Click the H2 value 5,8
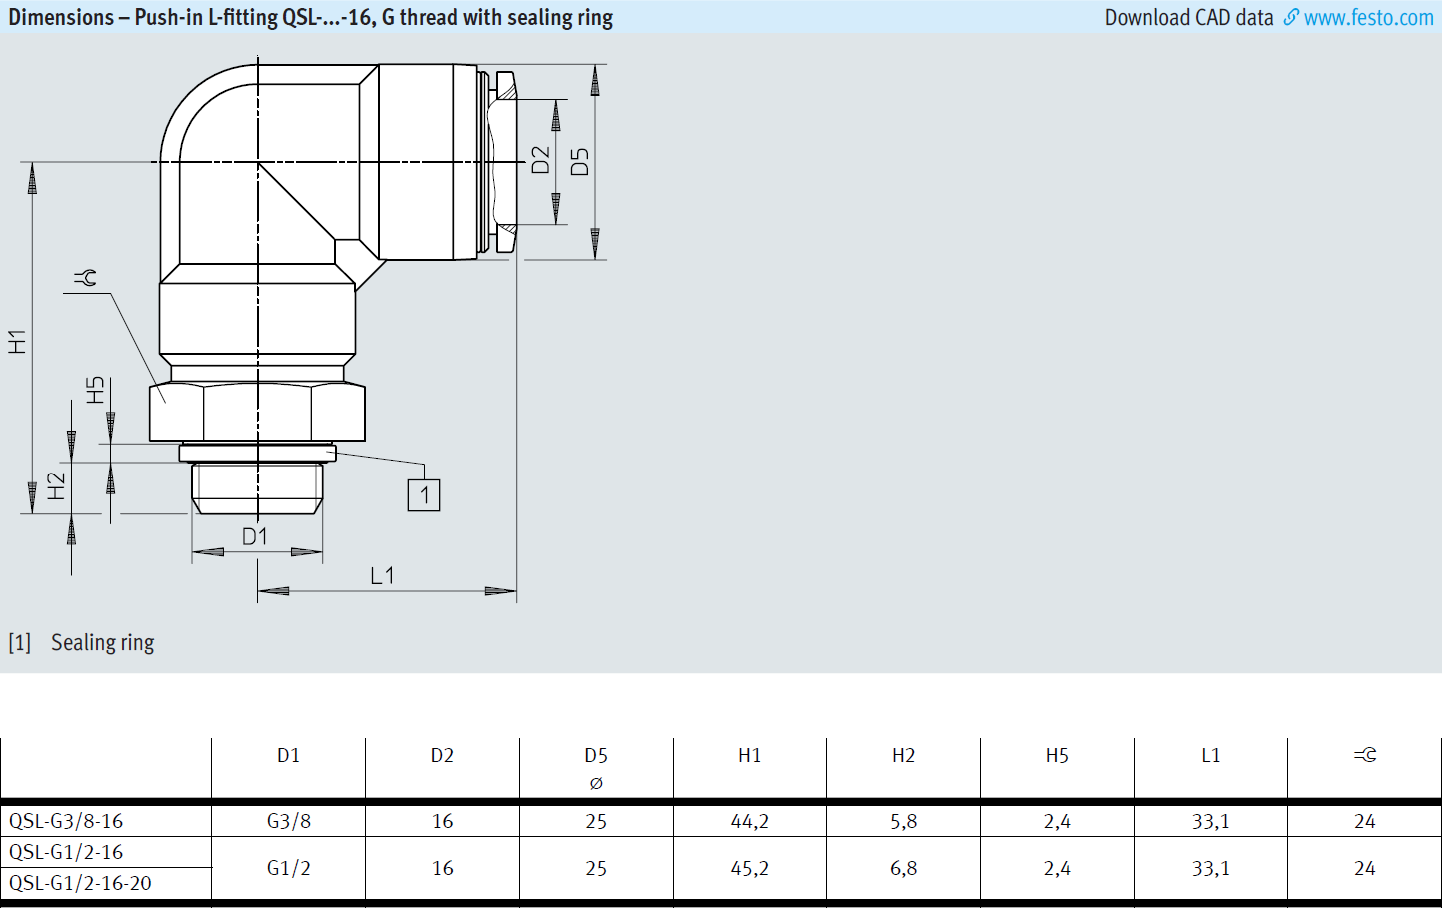The image size is (1442, 908). (903, 821)
